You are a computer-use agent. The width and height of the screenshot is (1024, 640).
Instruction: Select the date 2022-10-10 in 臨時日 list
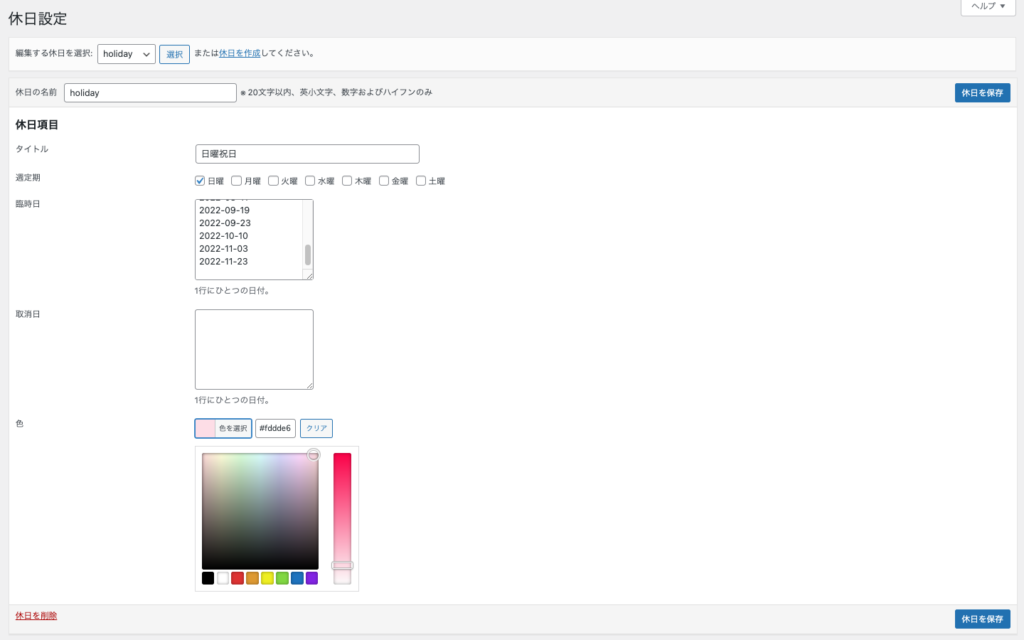(224, 236)
